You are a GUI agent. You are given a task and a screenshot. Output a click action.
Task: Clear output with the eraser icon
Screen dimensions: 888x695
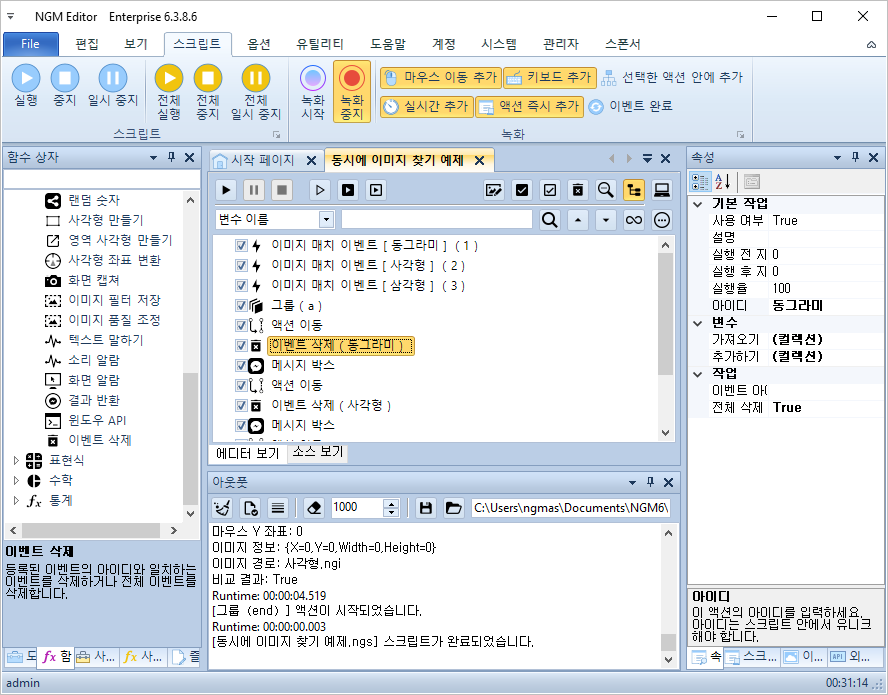coord(314,508)
